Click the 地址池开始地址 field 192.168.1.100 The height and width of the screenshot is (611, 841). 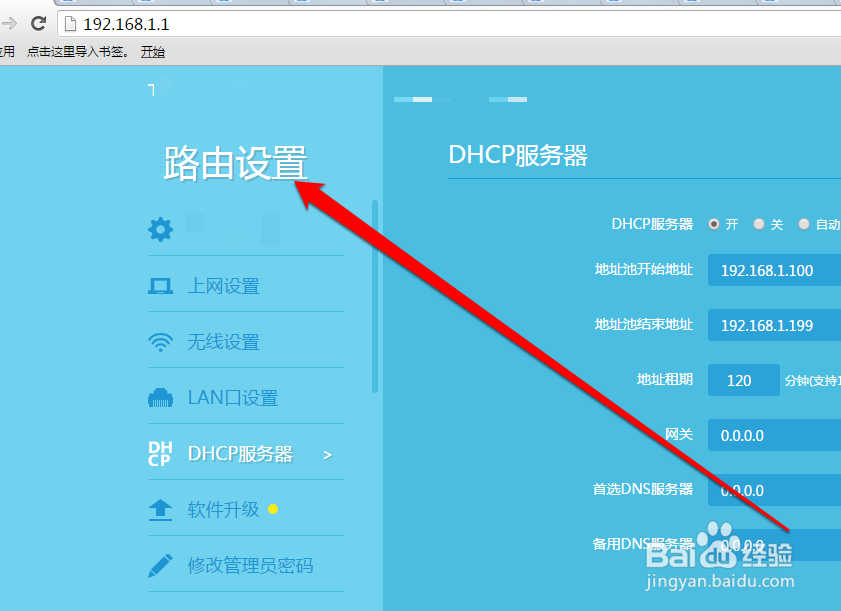774,270
